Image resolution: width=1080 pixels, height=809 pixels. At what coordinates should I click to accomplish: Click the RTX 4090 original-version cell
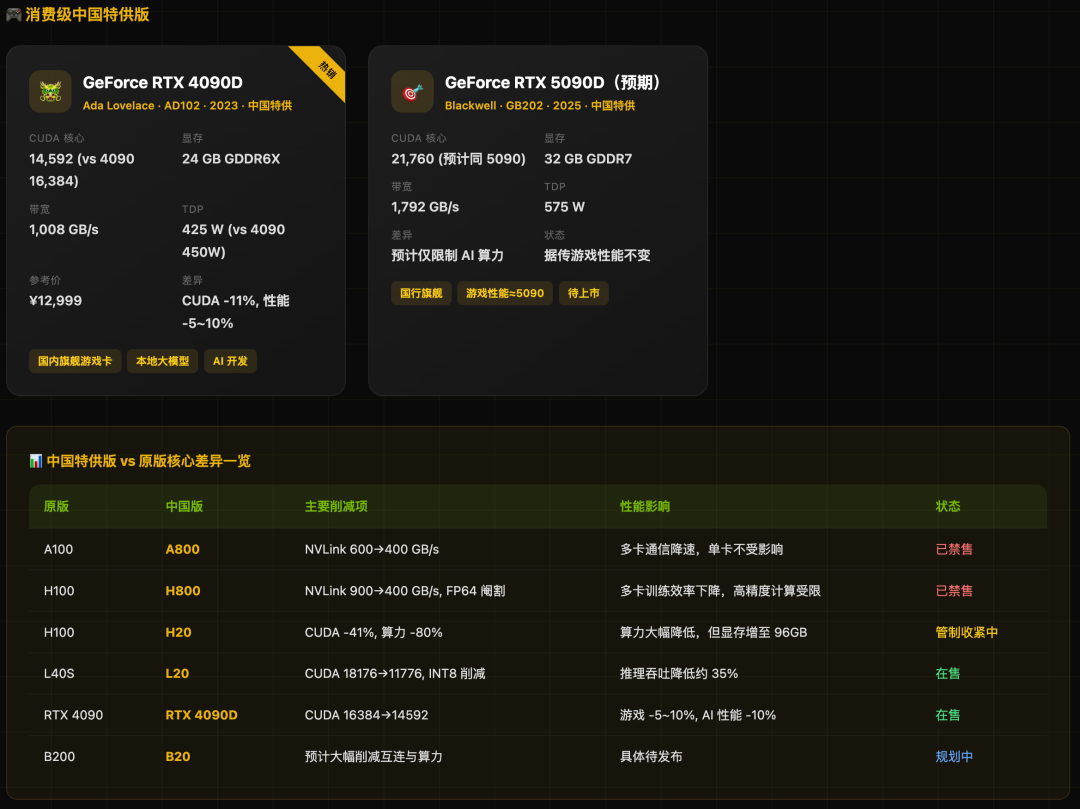point(74,715)
